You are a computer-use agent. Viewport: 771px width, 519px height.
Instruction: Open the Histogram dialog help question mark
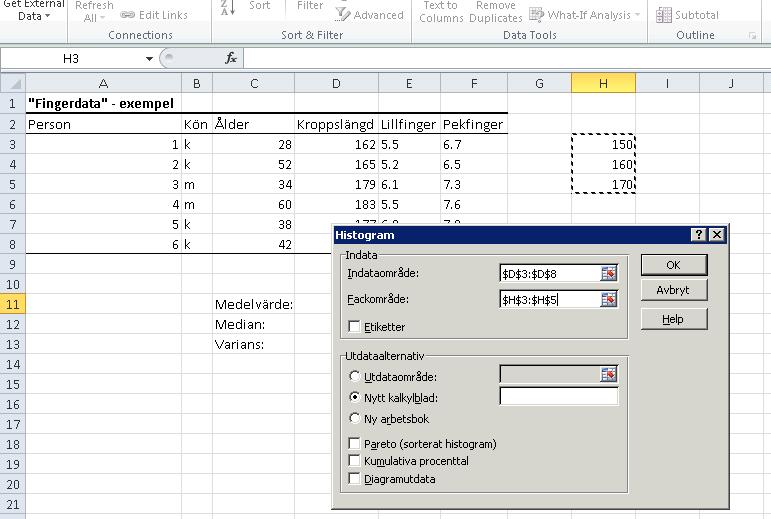699,235
